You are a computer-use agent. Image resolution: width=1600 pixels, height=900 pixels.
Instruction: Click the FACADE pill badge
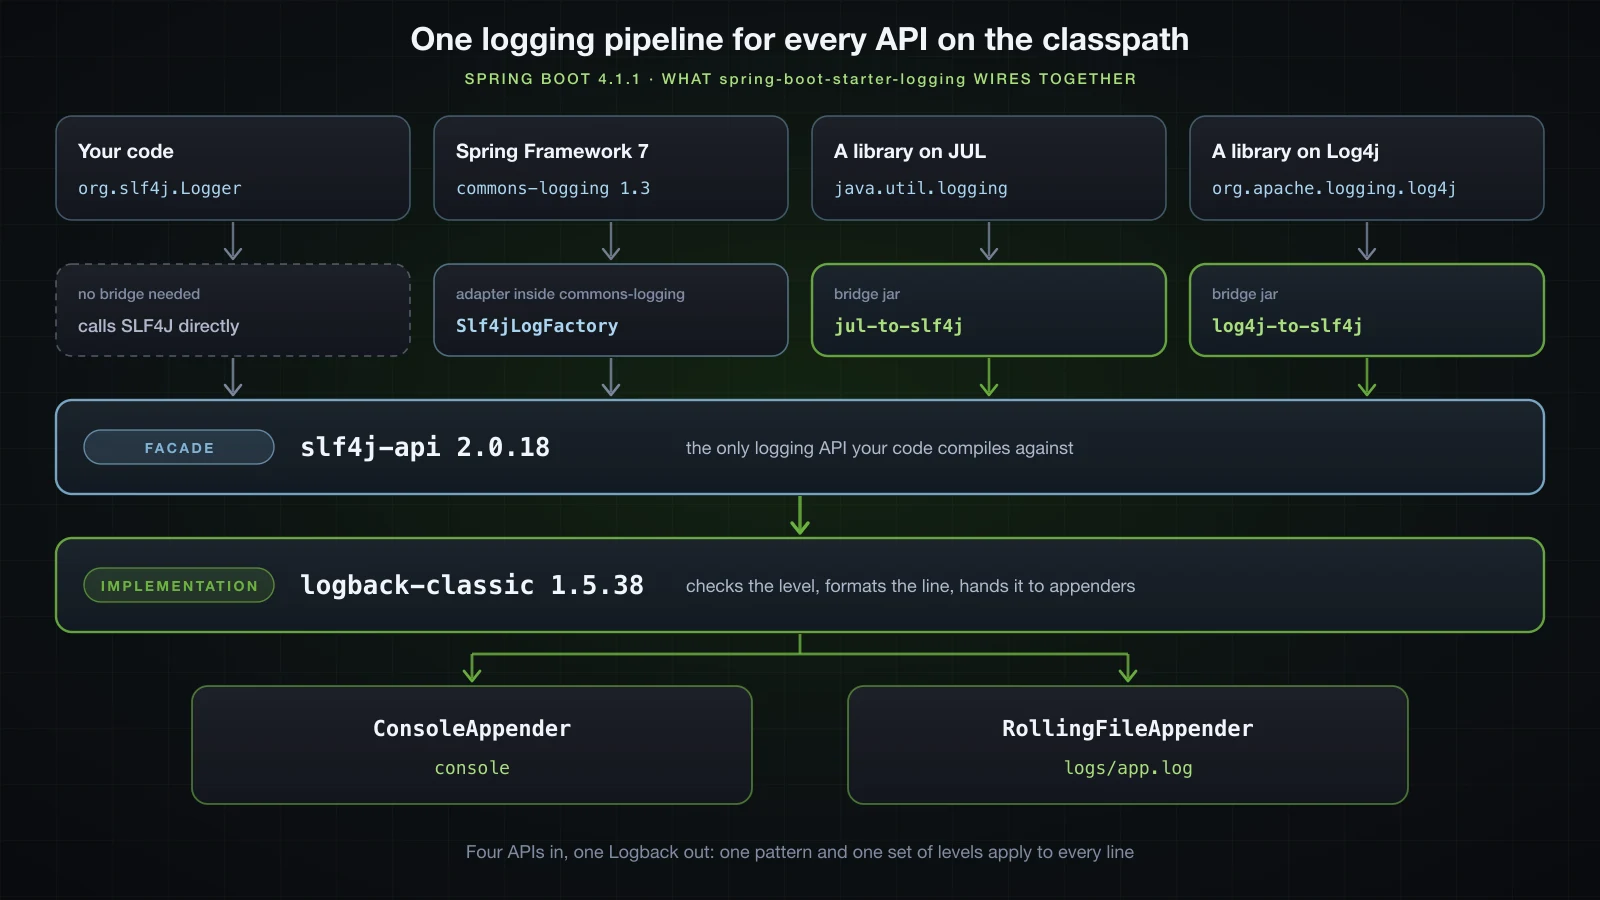tap(179, 447)
